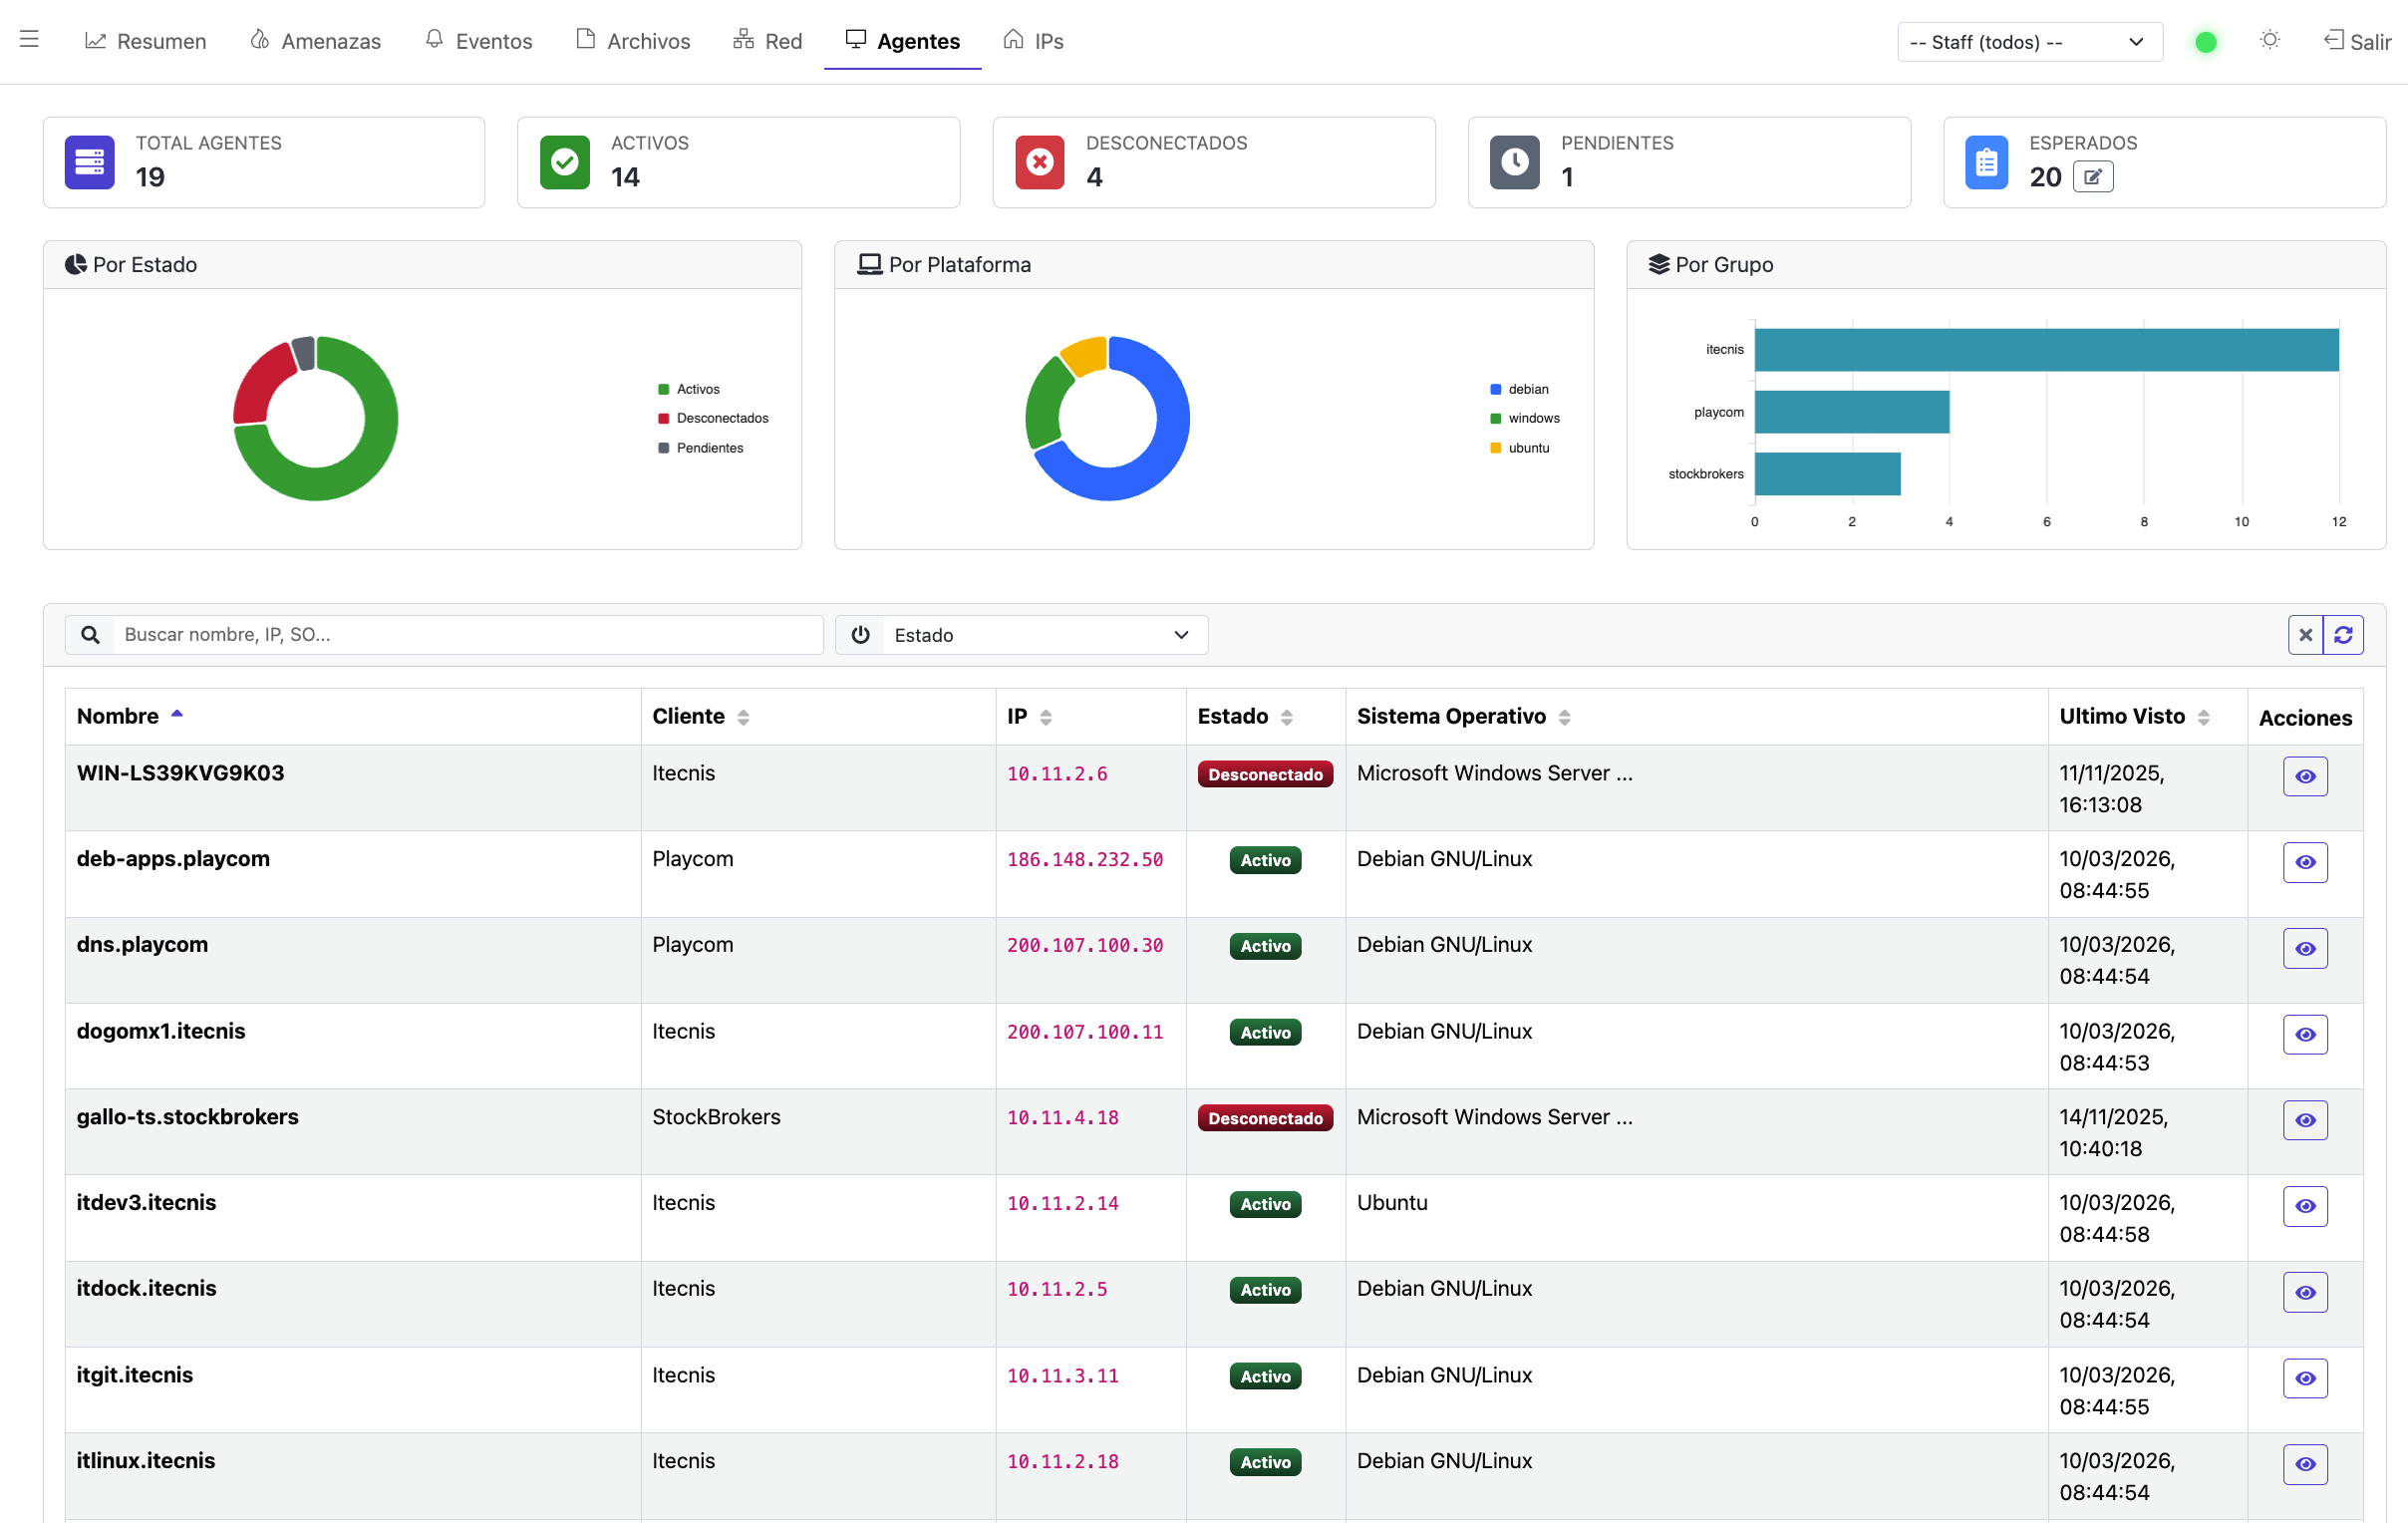
Task: Click the Salir logout link
Action: (x=2356, y=41)
